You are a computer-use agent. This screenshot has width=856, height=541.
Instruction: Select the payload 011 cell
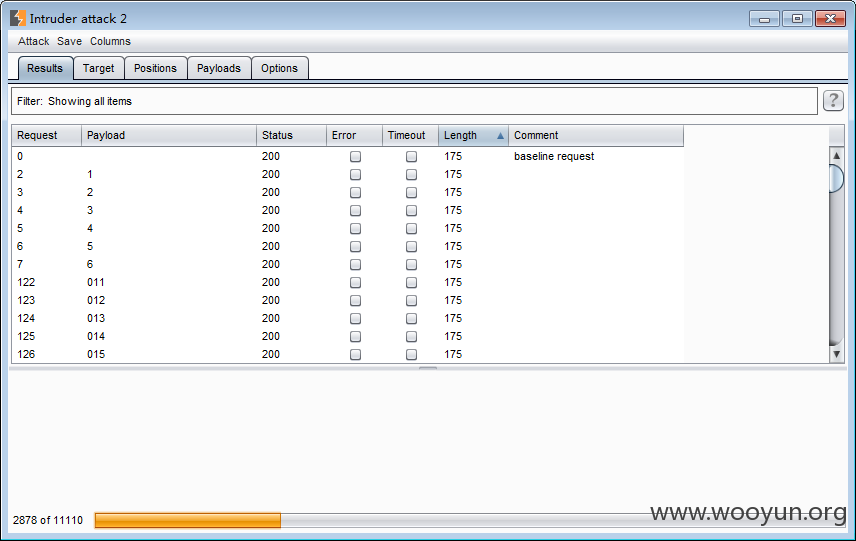tap(96, 282)
